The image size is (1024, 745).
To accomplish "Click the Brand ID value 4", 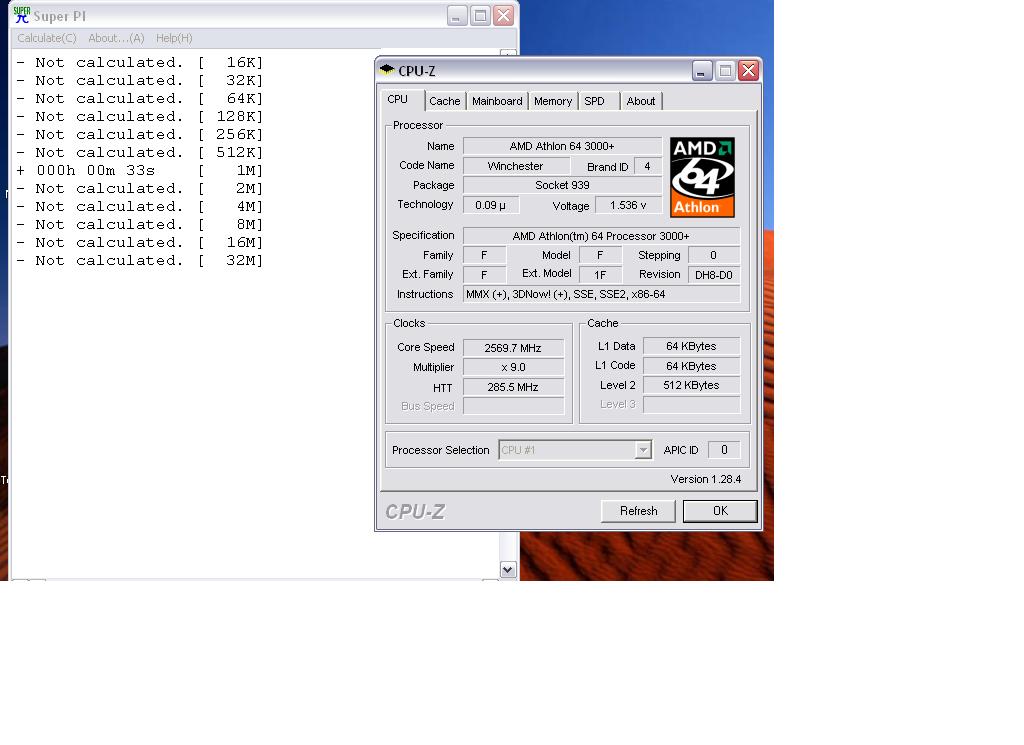I will 647,166.
